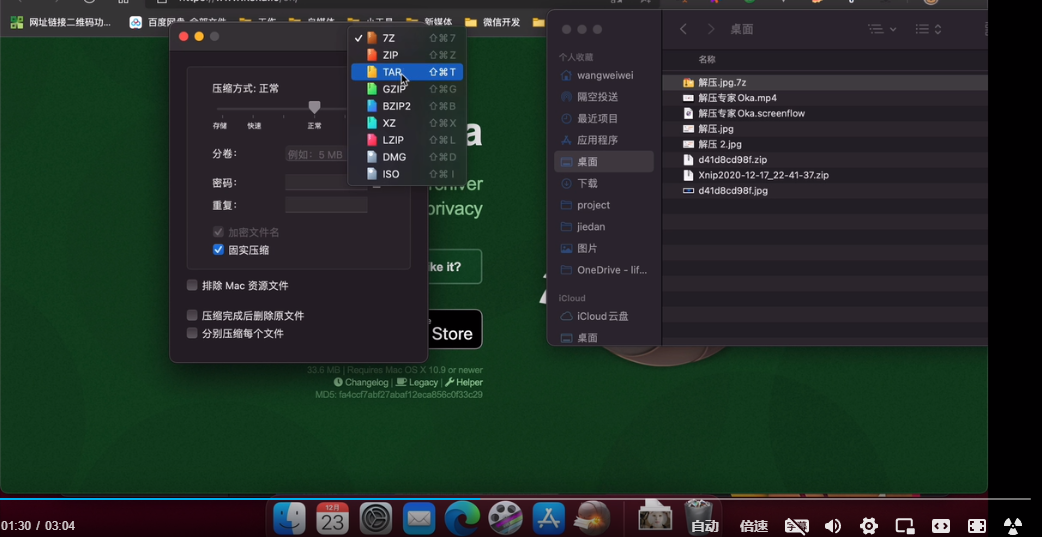Enable 分别压缩每个文件 checkbox
Viewport: 1042px width, 537px height.
tap(192, 333)
